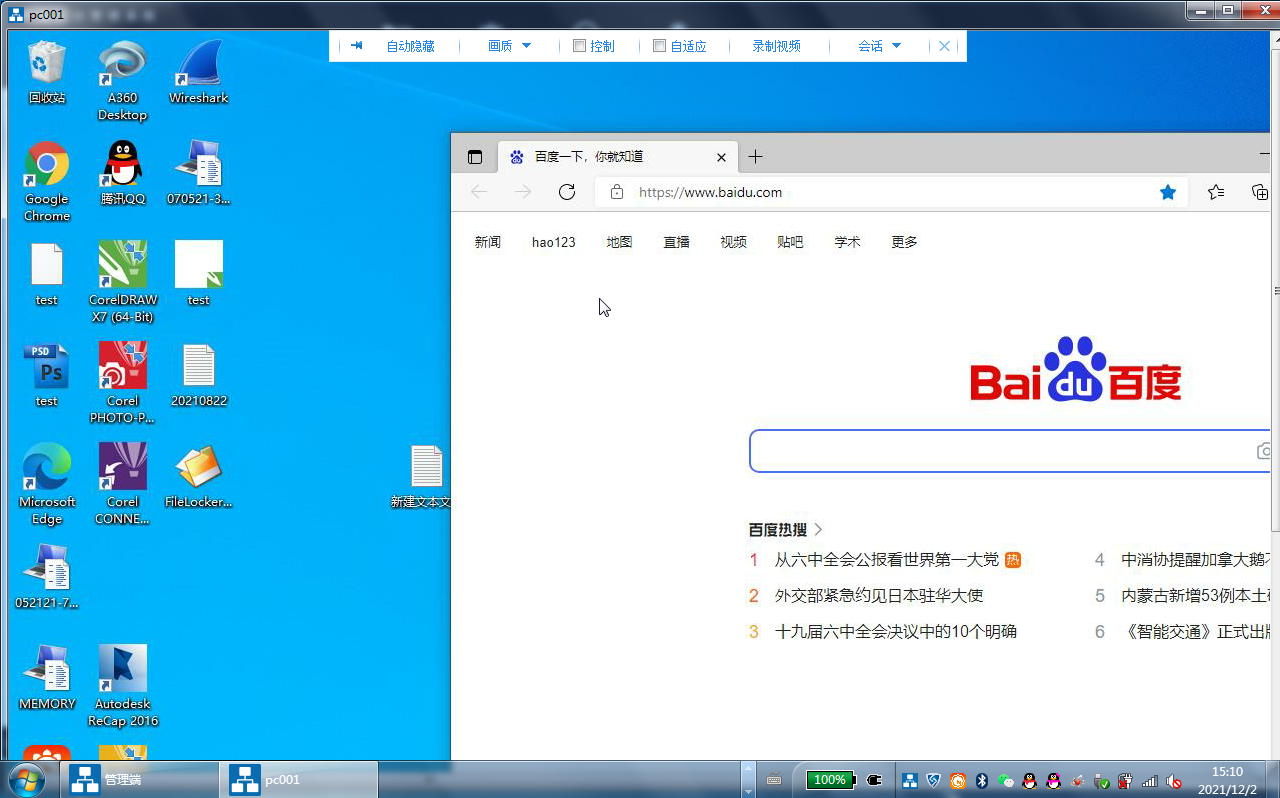Click the pin icon beside 自动隐藏

click(356, 46)
